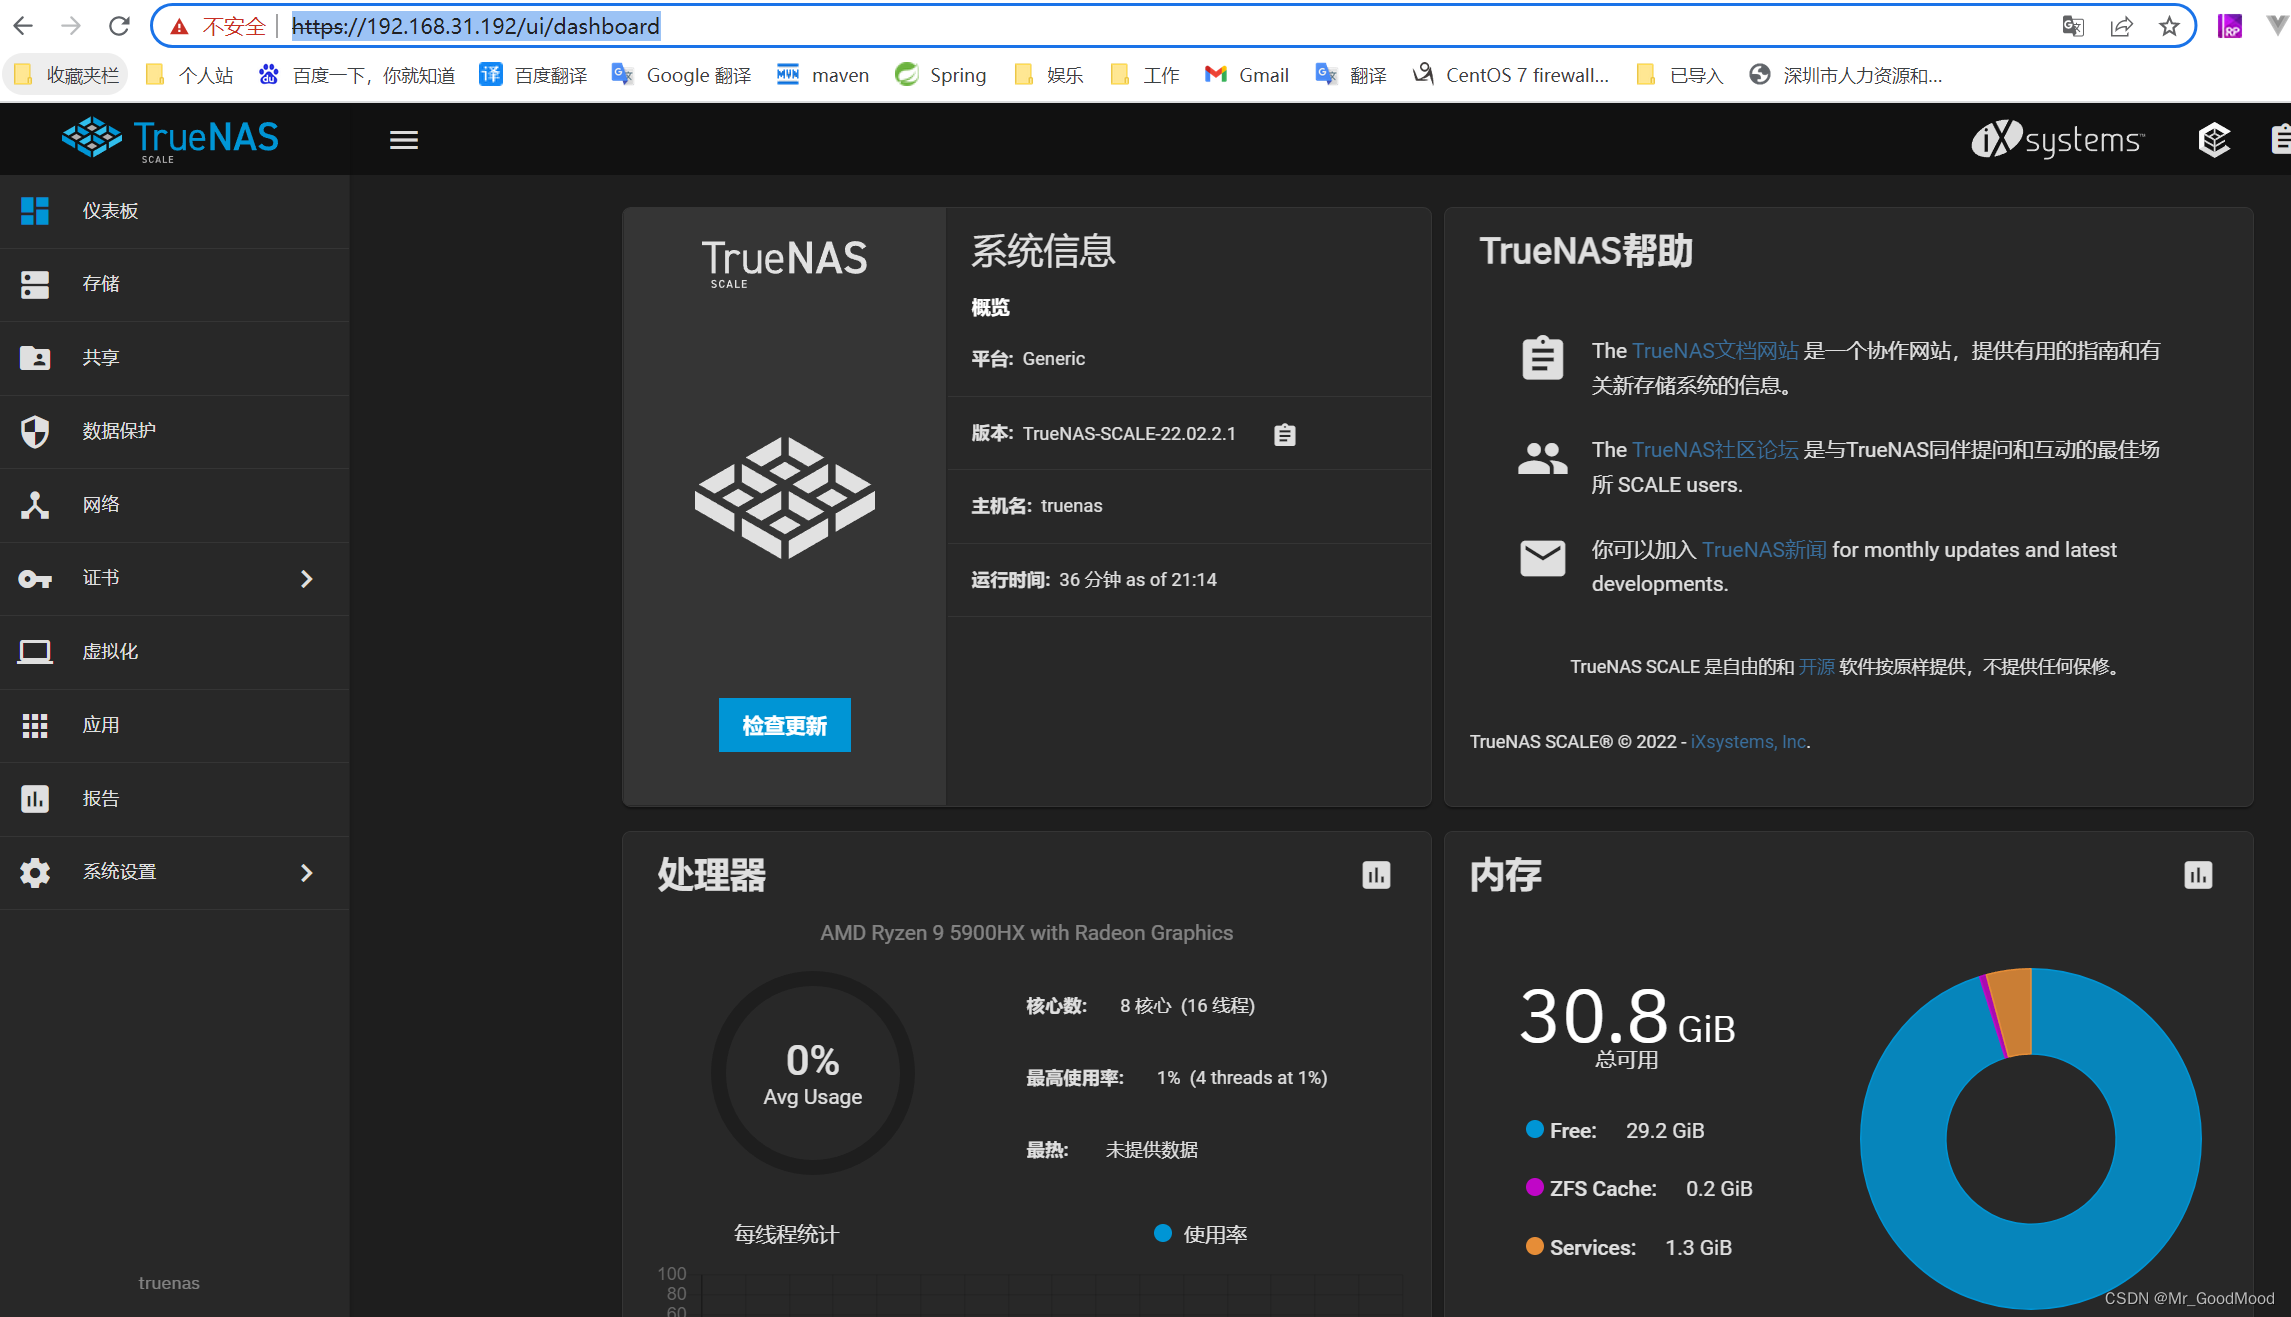Toggle sidebar with hamburger menu
The width and height of the screenshot is (2291, 1317).
click(404, 139)
